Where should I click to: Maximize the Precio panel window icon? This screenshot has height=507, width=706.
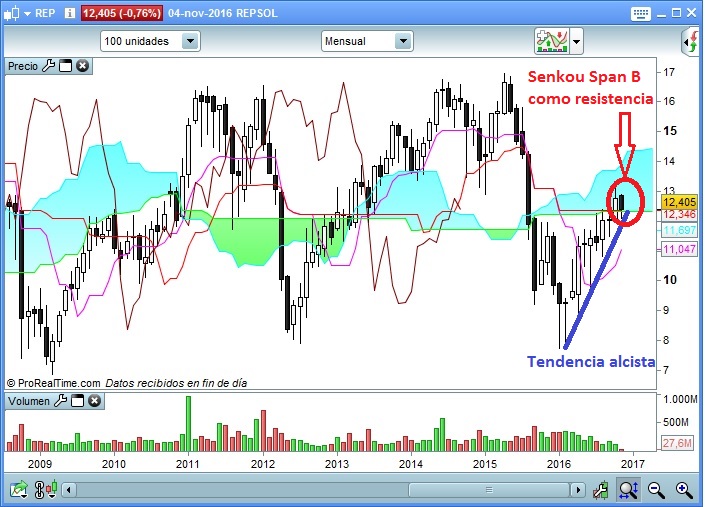tap(66, 66)
